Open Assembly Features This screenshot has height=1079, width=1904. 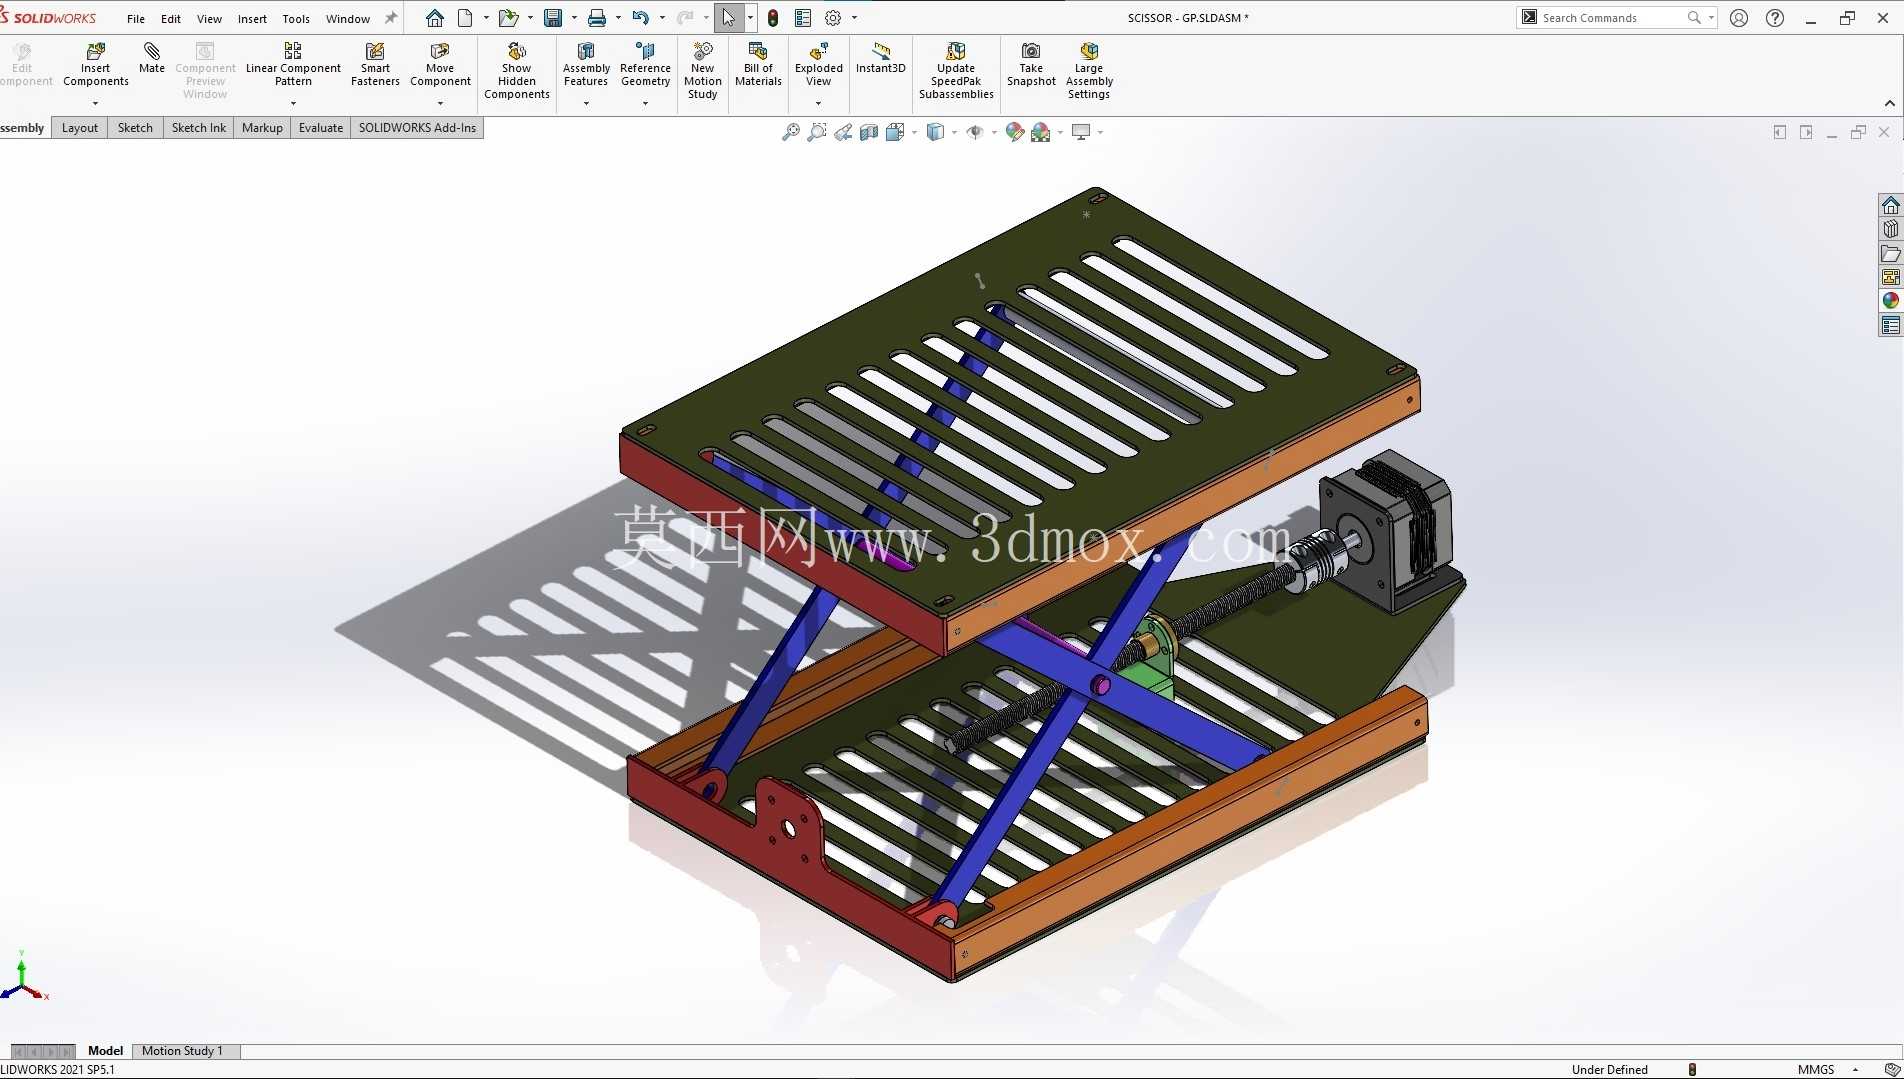(586, 64)
